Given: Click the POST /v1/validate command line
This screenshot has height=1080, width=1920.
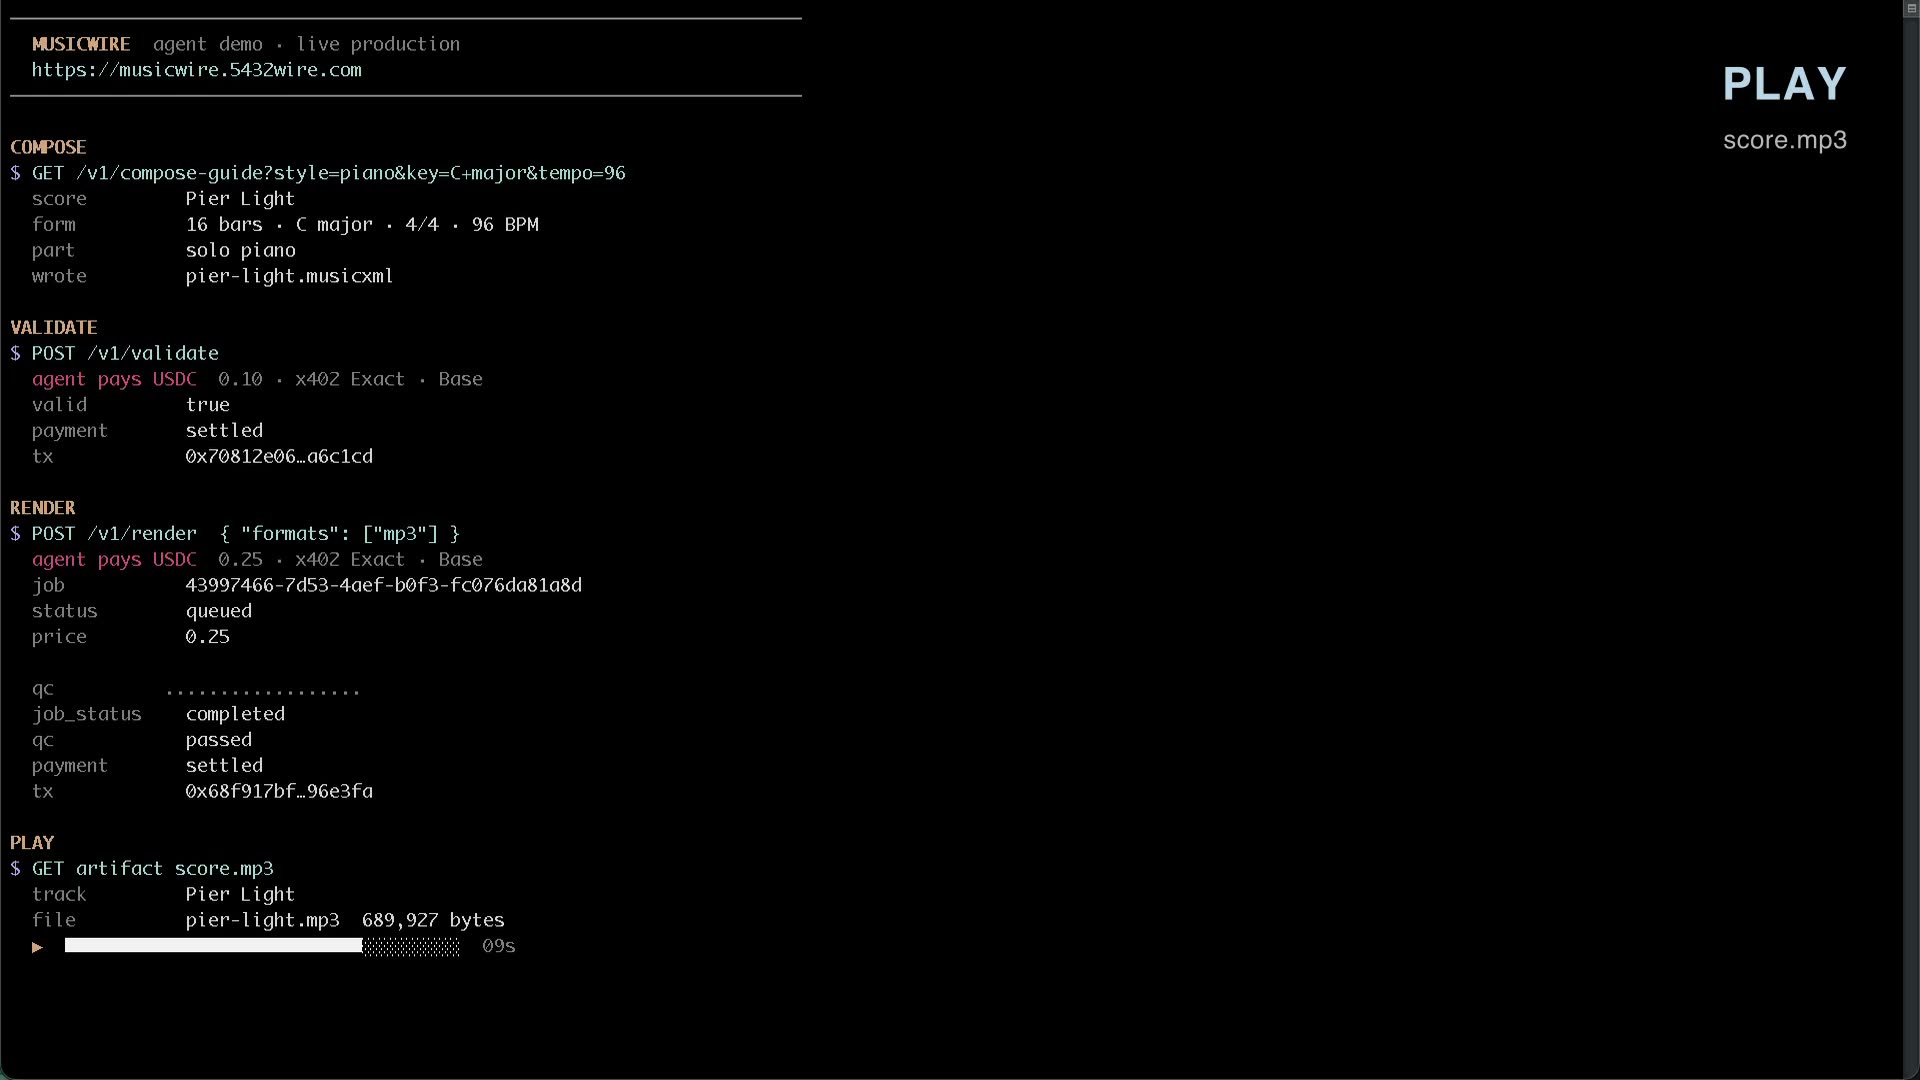Looking at the screenshot, I should point(115,354).
